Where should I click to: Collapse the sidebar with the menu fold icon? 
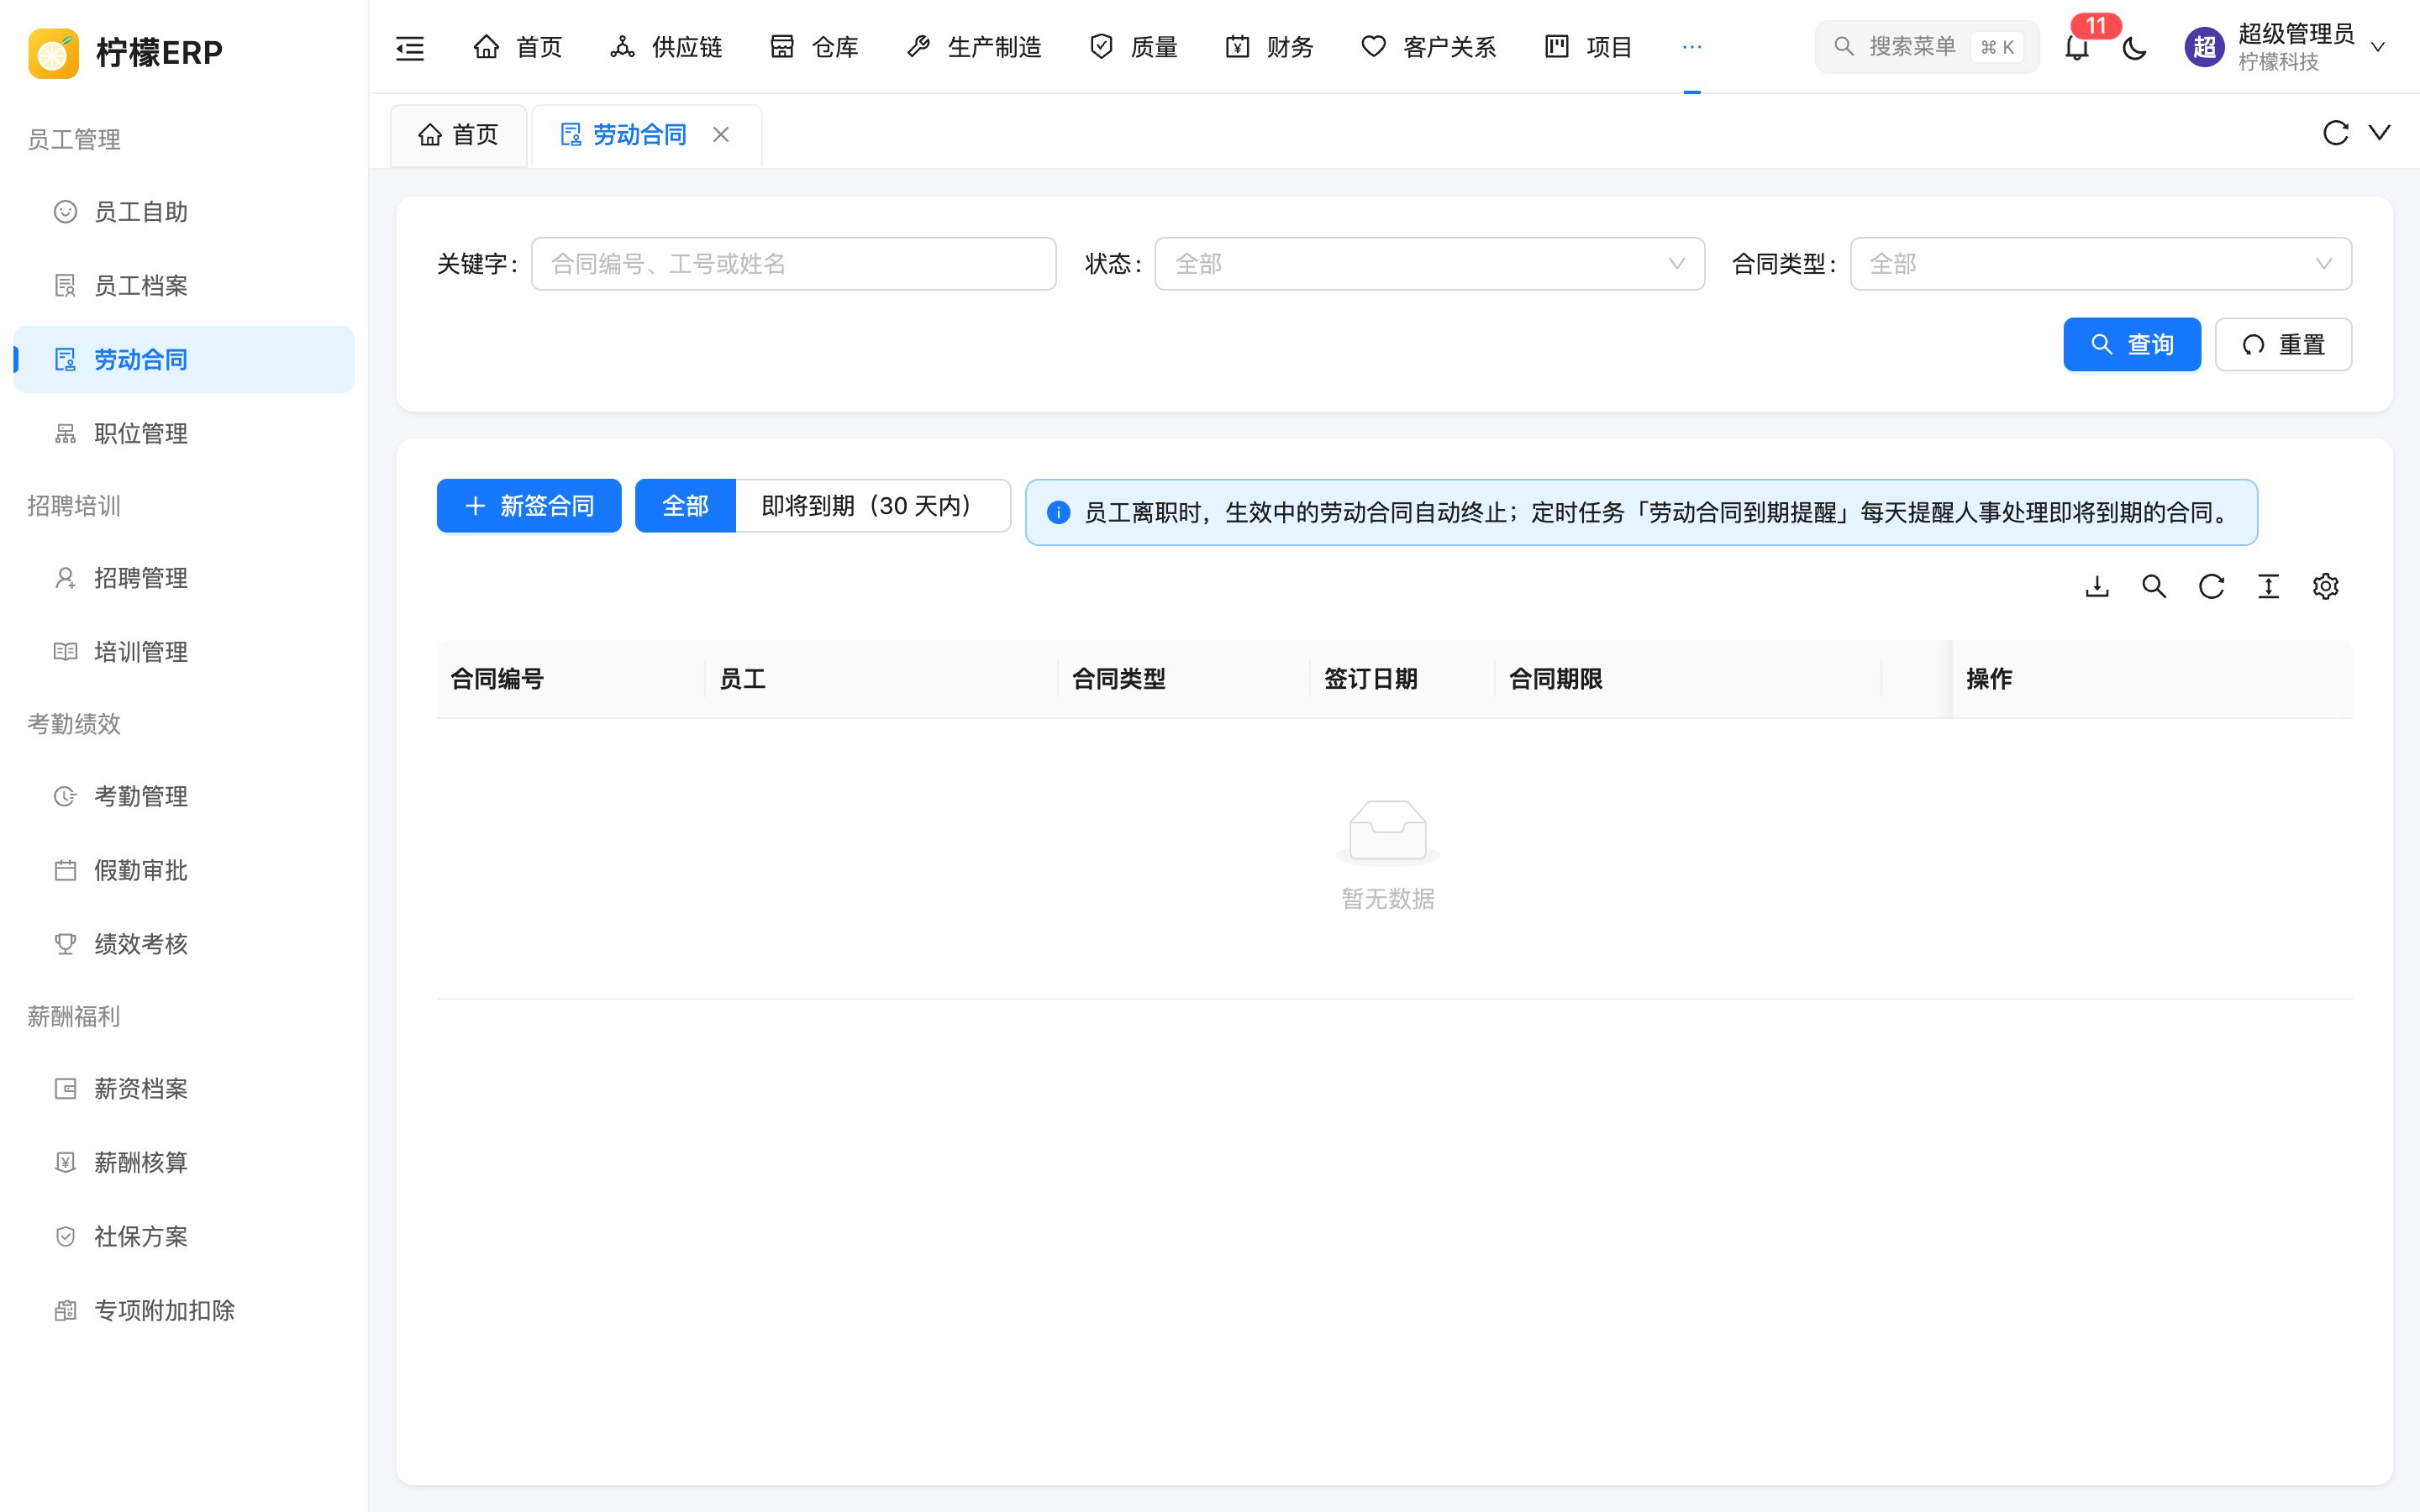pyautogui.click(x=410, y=47)
